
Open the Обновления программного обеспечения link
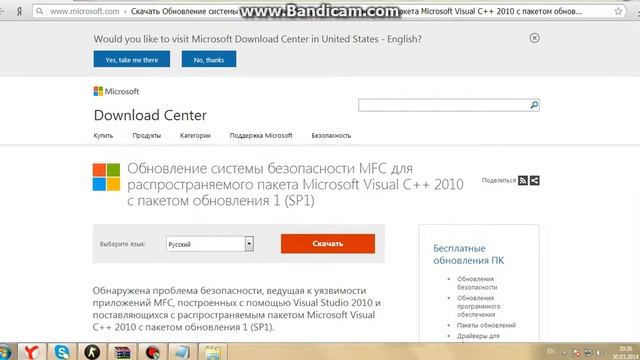coord(478,306)
